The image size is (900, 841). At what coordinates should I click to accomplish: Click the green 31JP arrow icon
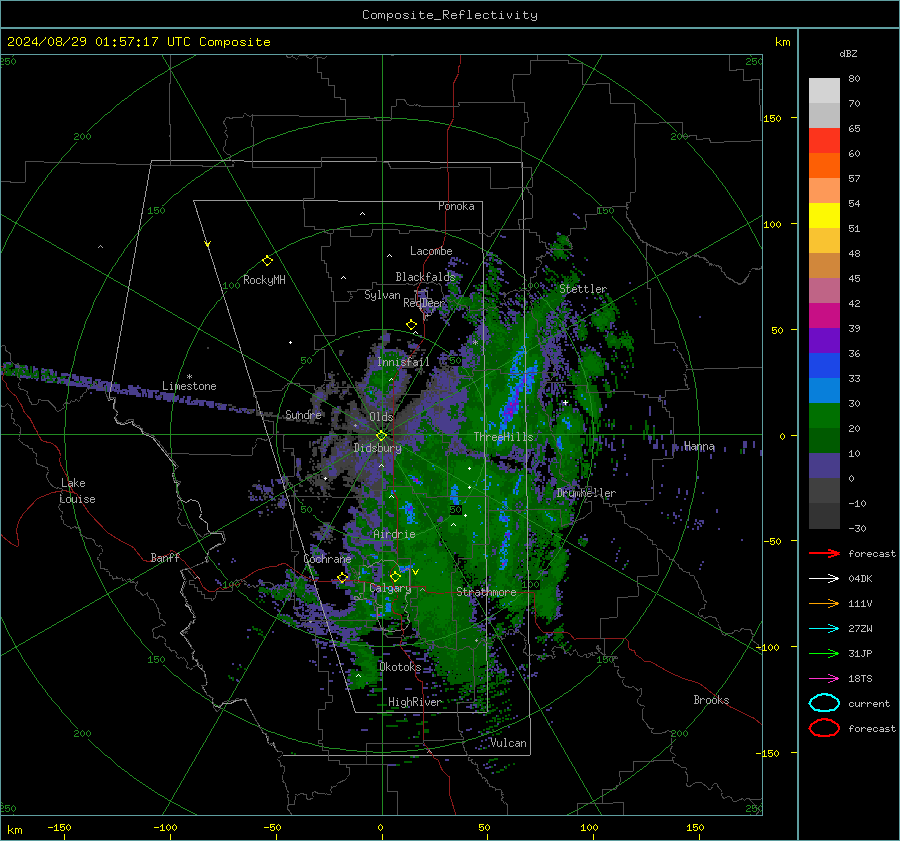[x=824, y=653]
